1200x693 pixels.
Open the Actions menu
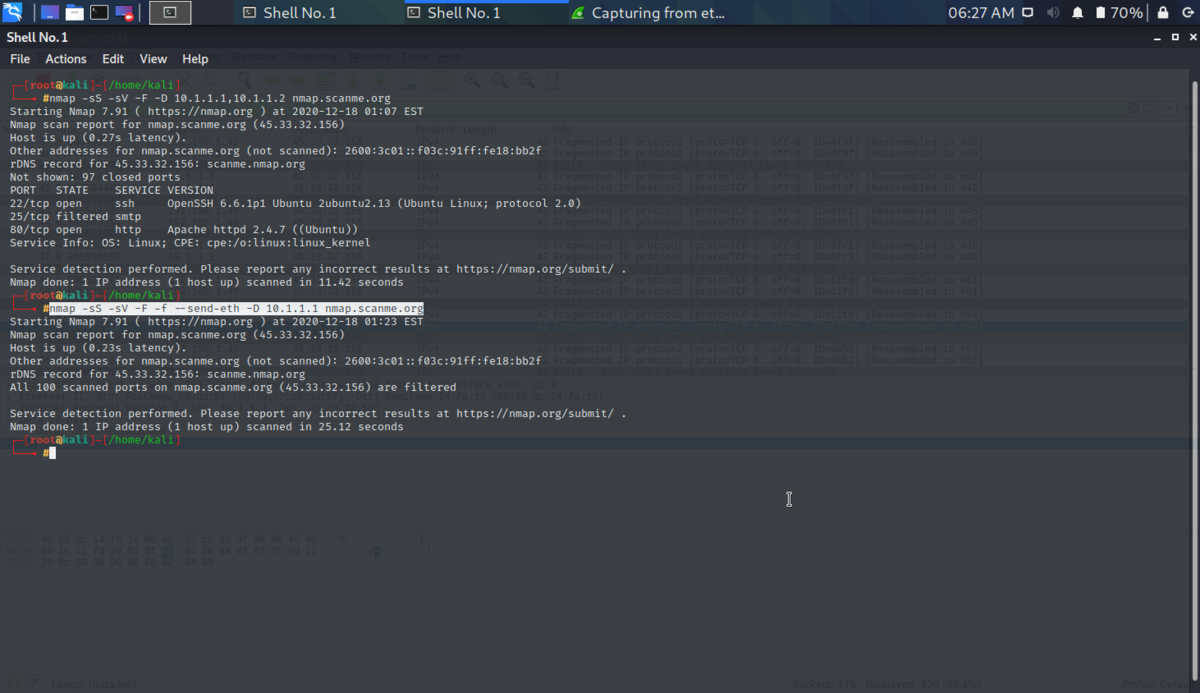tap(66, 59)
